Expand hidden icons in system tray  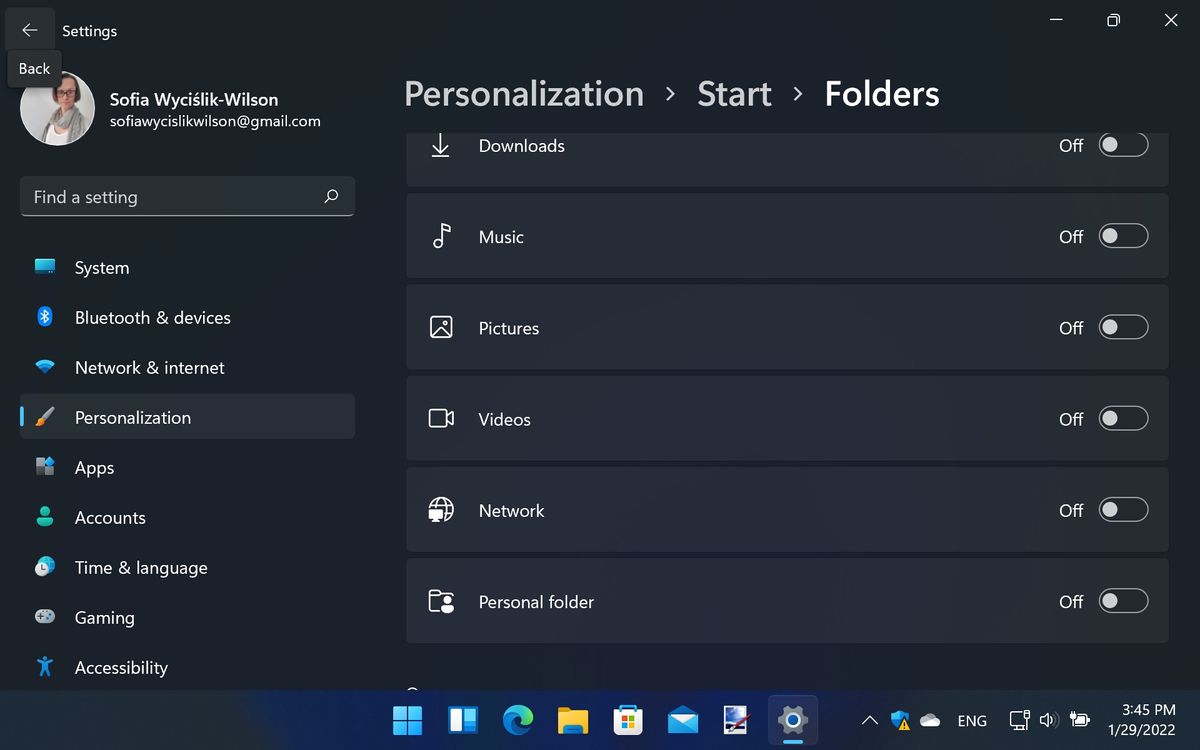coord(869,719)
